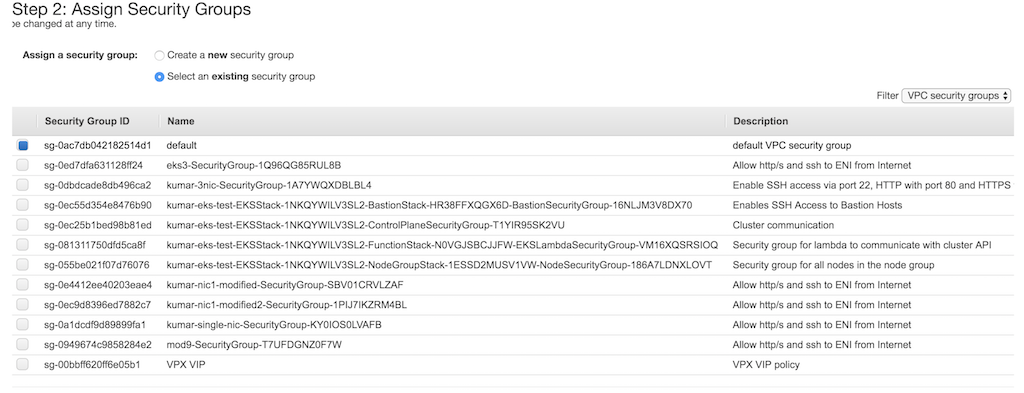Click 'Enables SSH Access to Bastion Hosts' description
The height and width of the screenshot is (393, 1024).
click(817, 205)
